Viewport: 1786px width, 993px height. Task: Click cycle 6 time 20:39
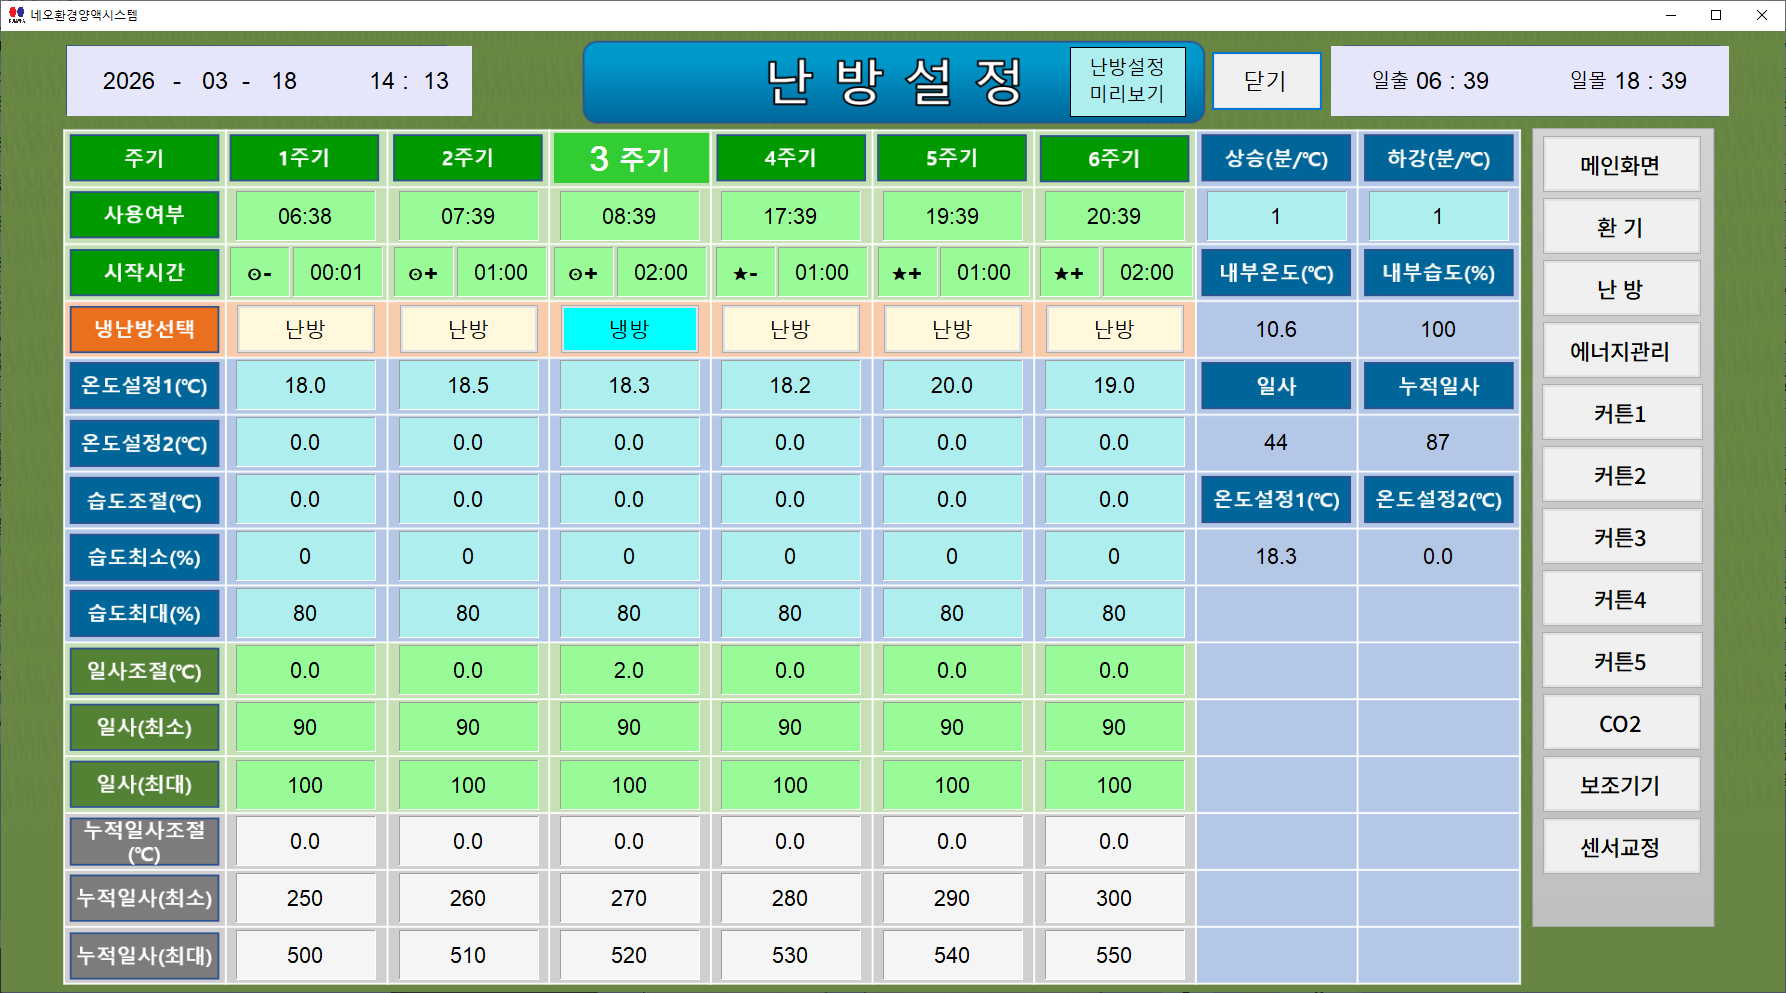pyautogui.click(x=1114, y=216)
